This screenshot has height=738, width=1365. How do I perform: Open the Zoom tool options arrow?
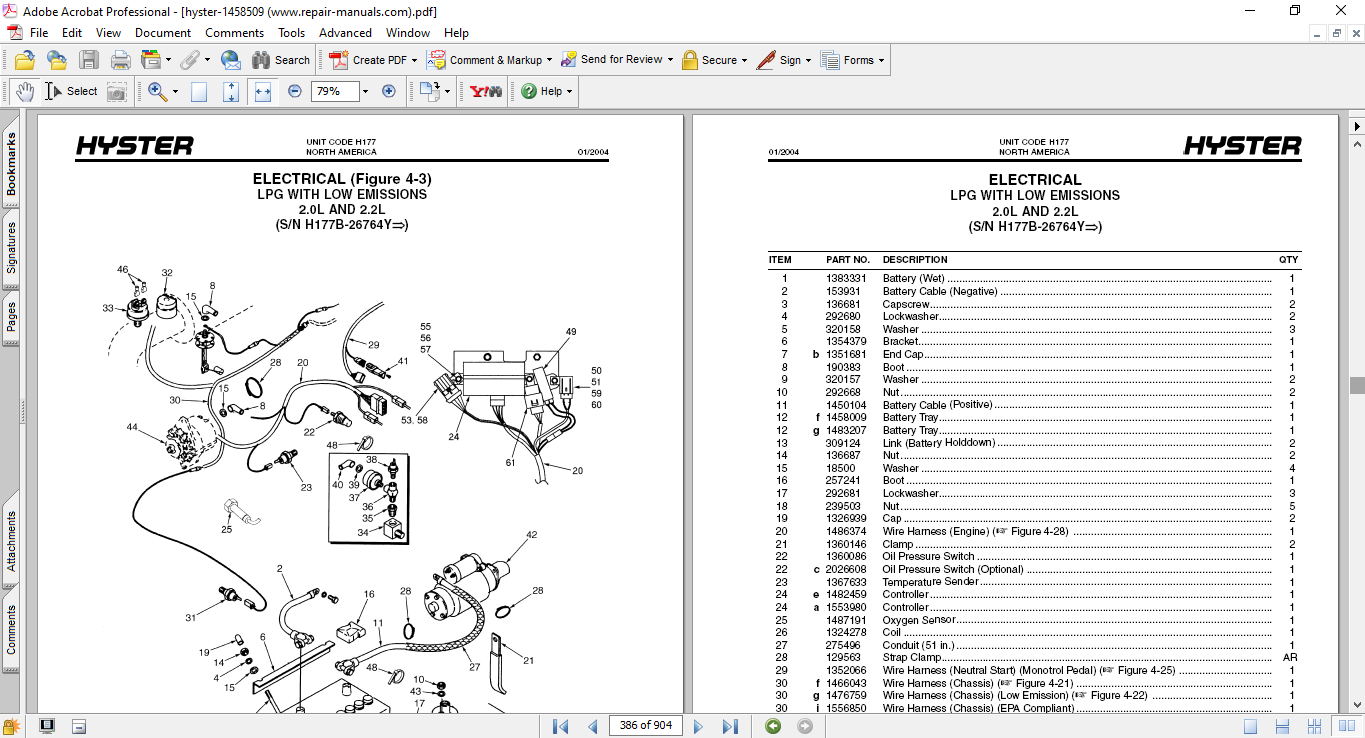[x=175, y=91]
